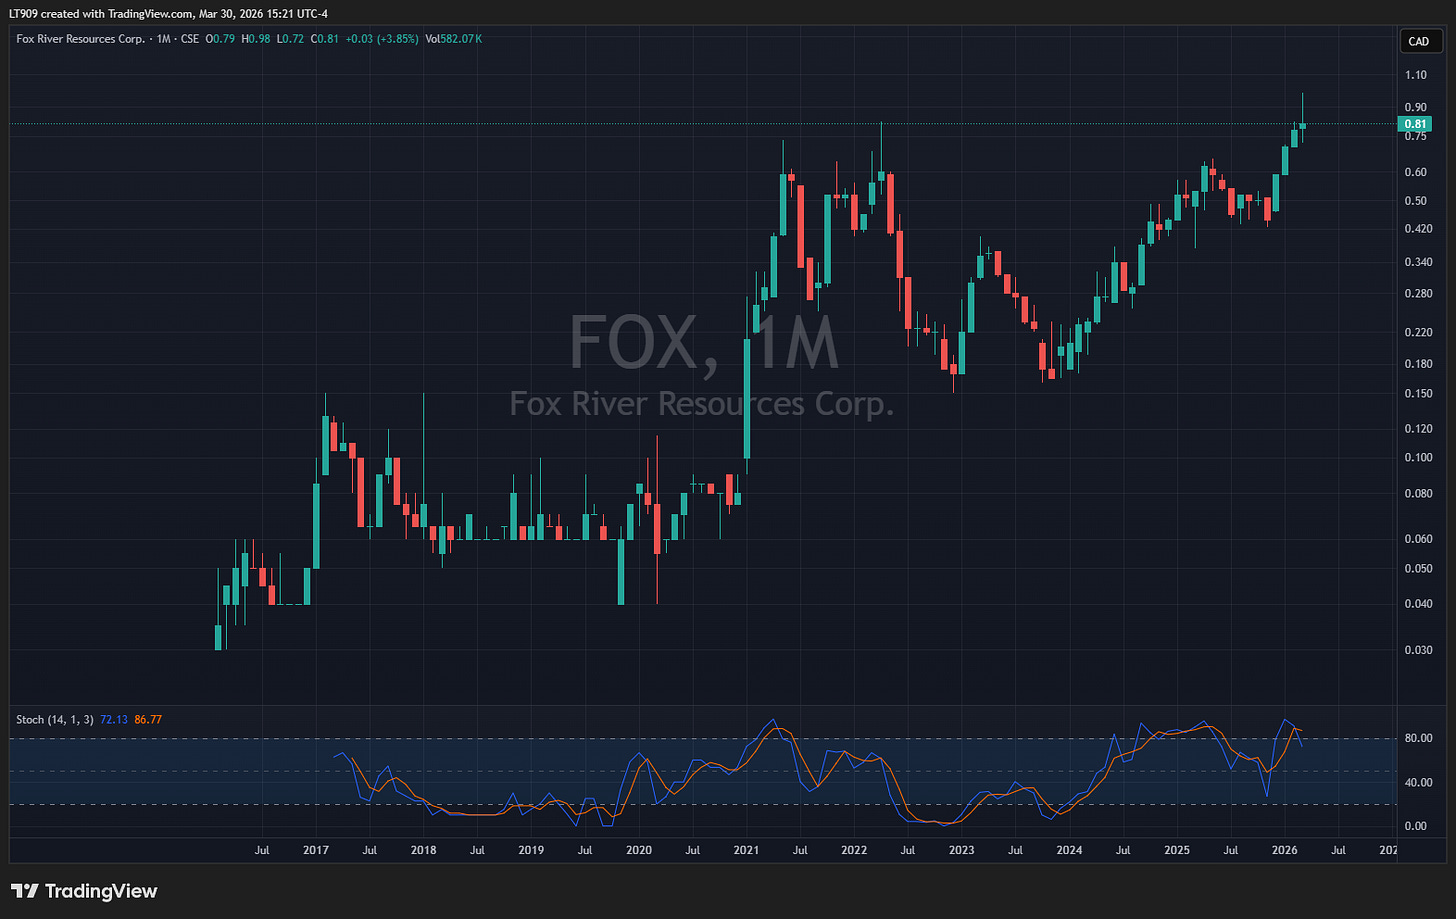Open the Stoch (14, 1, 3) indicator legend
Screen dimensions: 1456x919
55,719
